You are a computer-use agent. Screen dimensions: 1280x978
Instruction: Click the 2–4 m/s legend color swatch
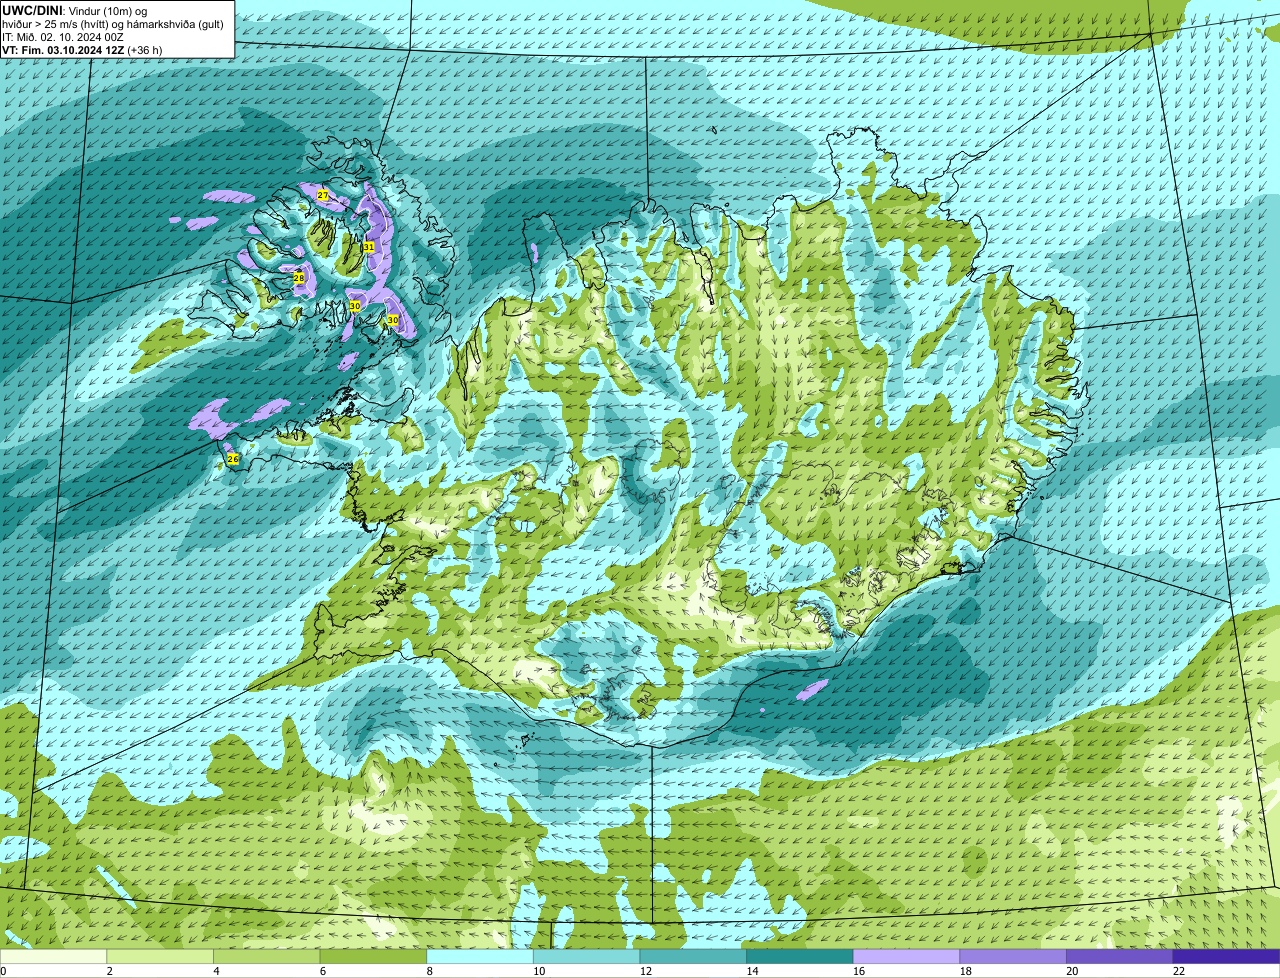click(160, 956)
